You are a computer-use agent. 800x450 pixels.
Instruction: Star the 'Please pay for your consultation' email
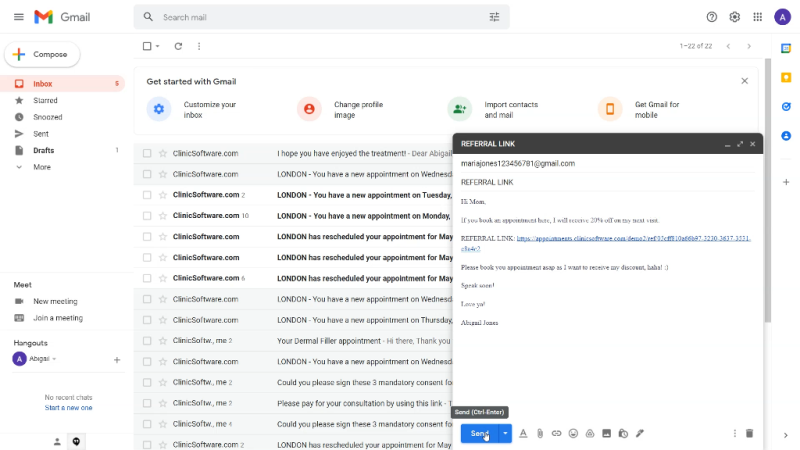tap(163, 403)
